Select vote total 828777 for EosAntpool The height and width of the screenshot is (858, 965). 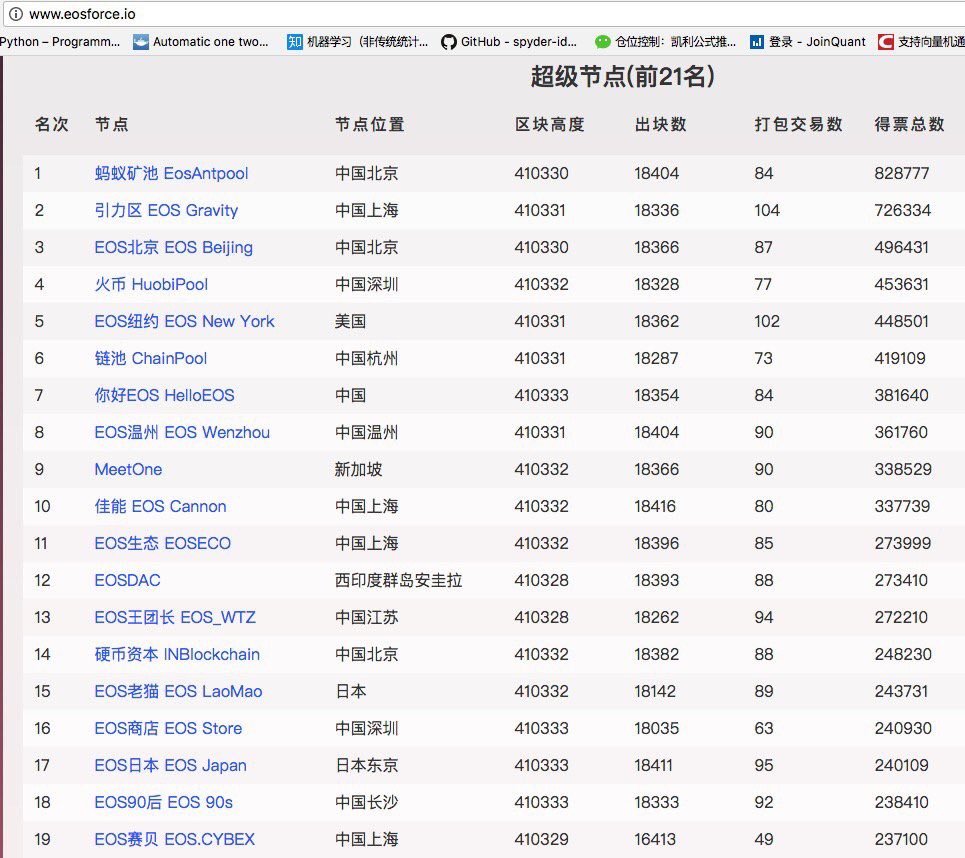(902, 174)
